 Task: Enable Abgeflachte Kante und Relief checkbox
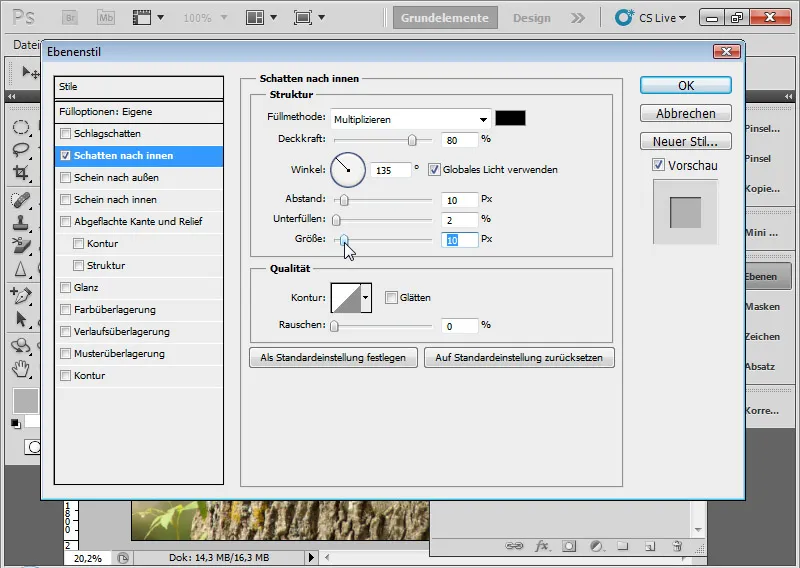65,221
